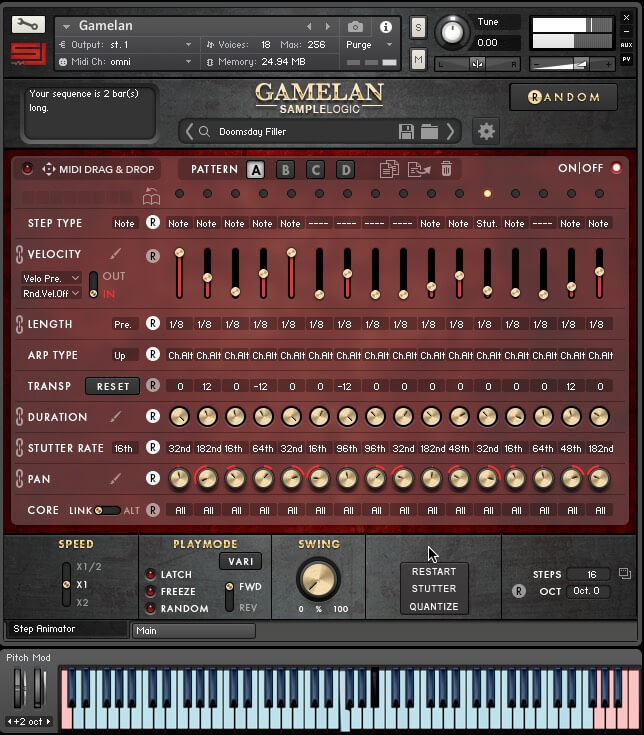The width and height of the screenshot is (644, 735).
Task: Toggle the Velocity link chain icon
Action: 19,254
